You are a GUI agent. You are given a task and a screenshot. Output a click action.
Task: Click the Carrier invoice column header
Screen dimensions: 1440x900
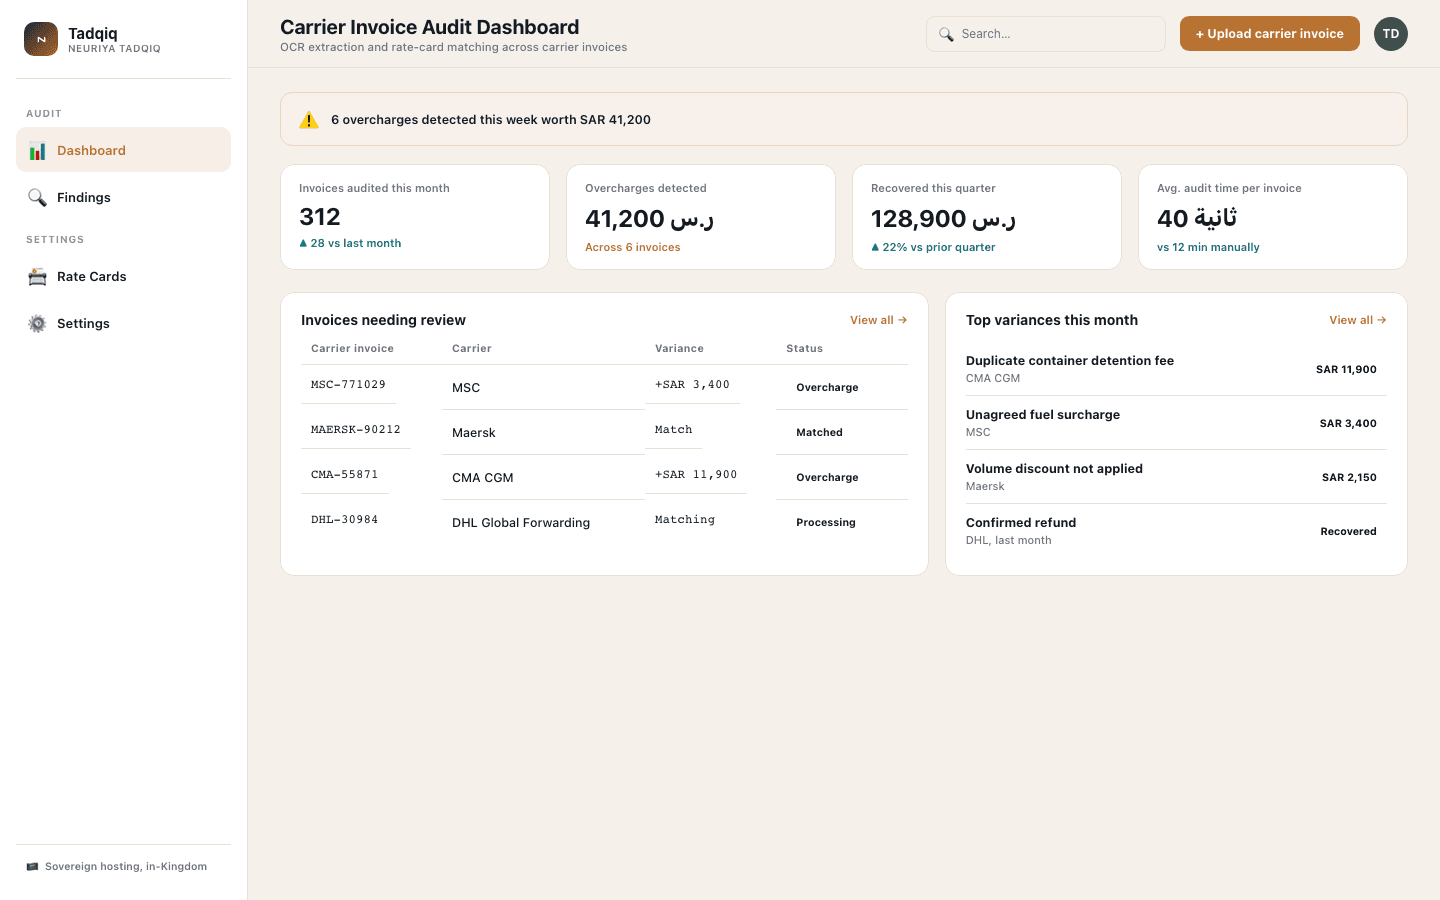click(352, 348)
